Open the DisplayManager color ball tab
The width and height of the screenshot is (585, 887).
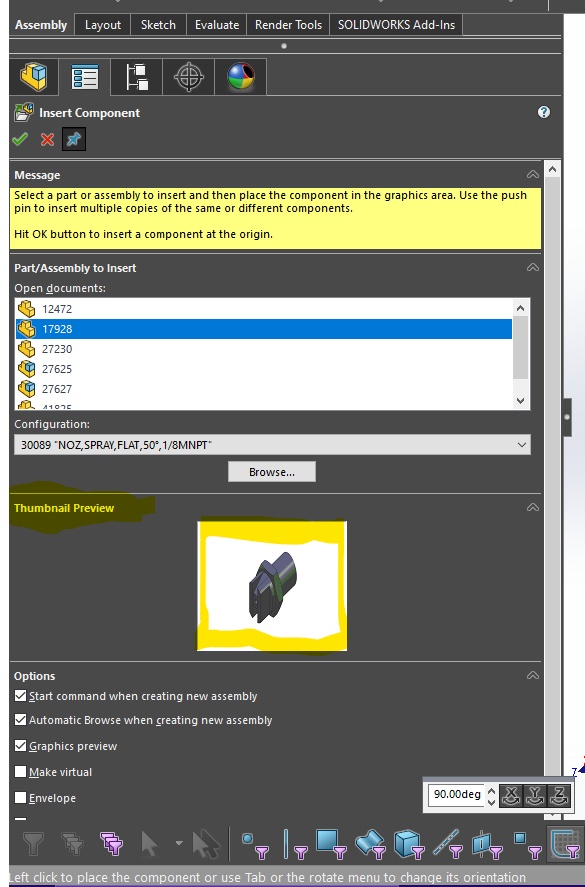(x=240, y=77)
